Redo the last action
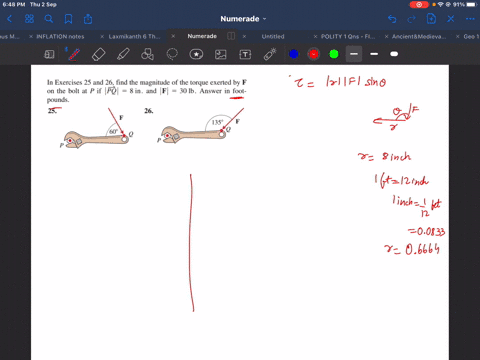The height and width of the screenshot is (360, 480). (411, 19)
